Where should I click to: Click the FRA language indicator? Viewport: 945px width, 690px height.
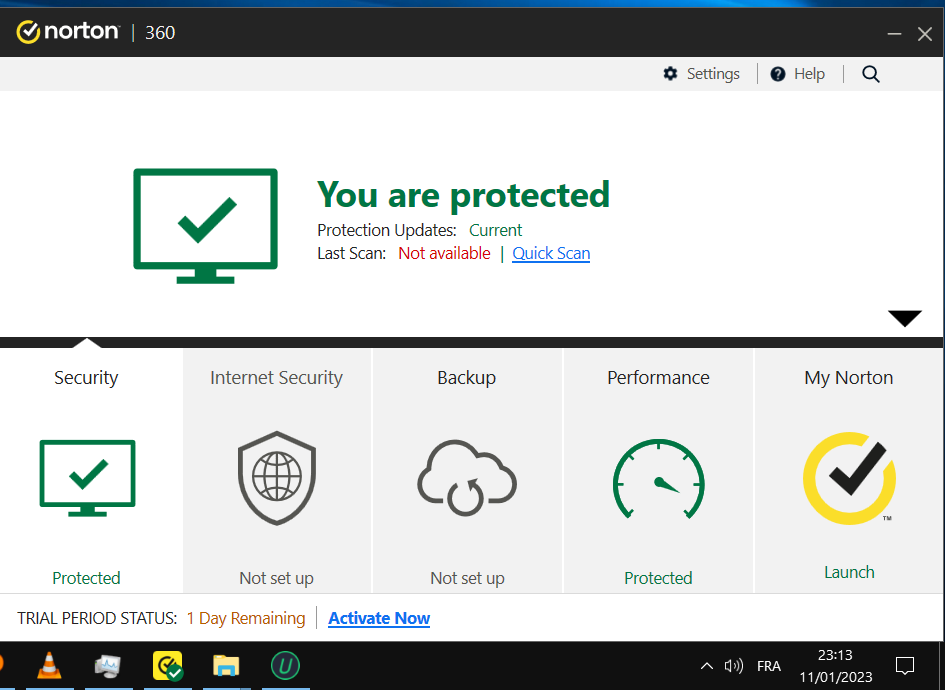(x=768, y=666)
